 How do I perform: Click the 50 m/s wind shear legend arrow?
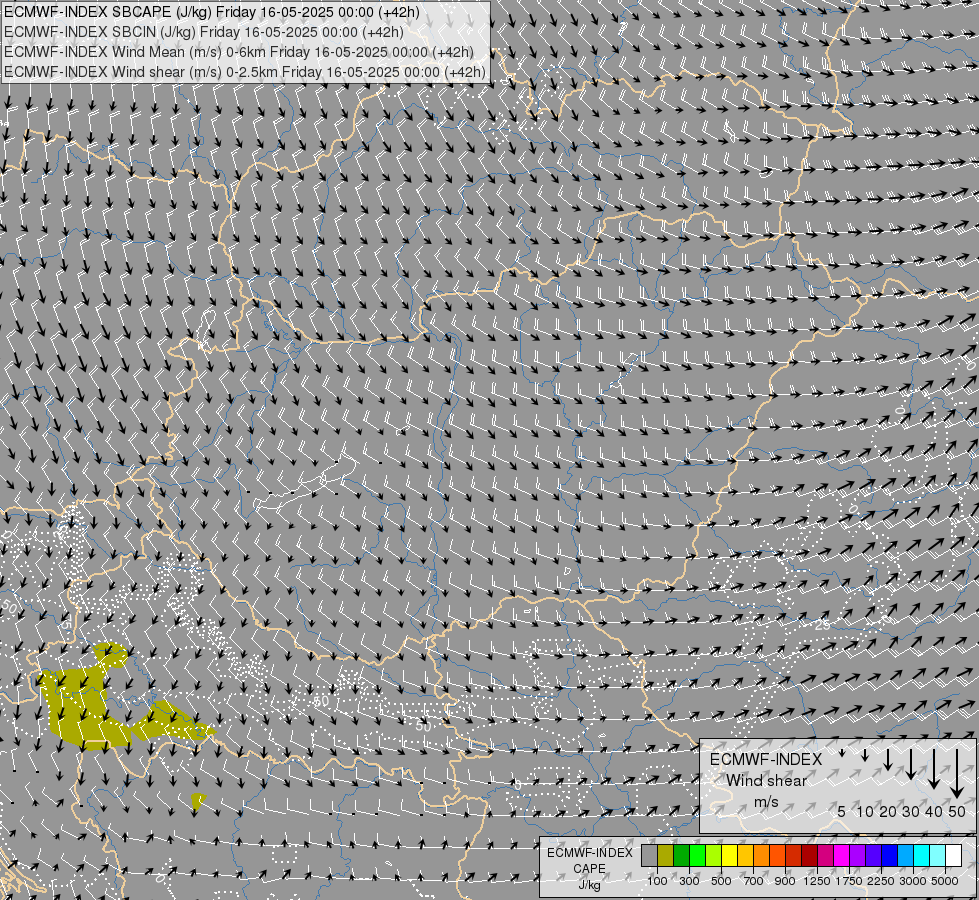(957, 774)
